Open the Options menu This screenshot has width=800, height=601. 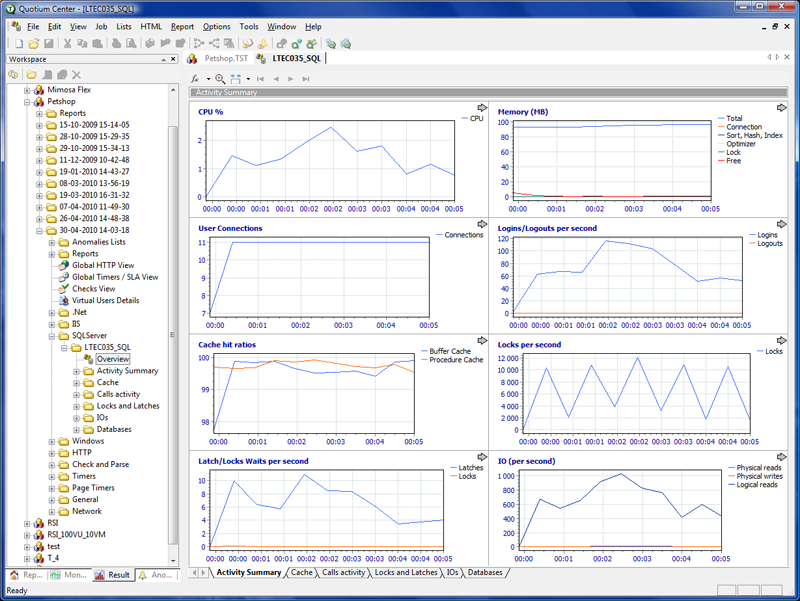coord(216,27)
